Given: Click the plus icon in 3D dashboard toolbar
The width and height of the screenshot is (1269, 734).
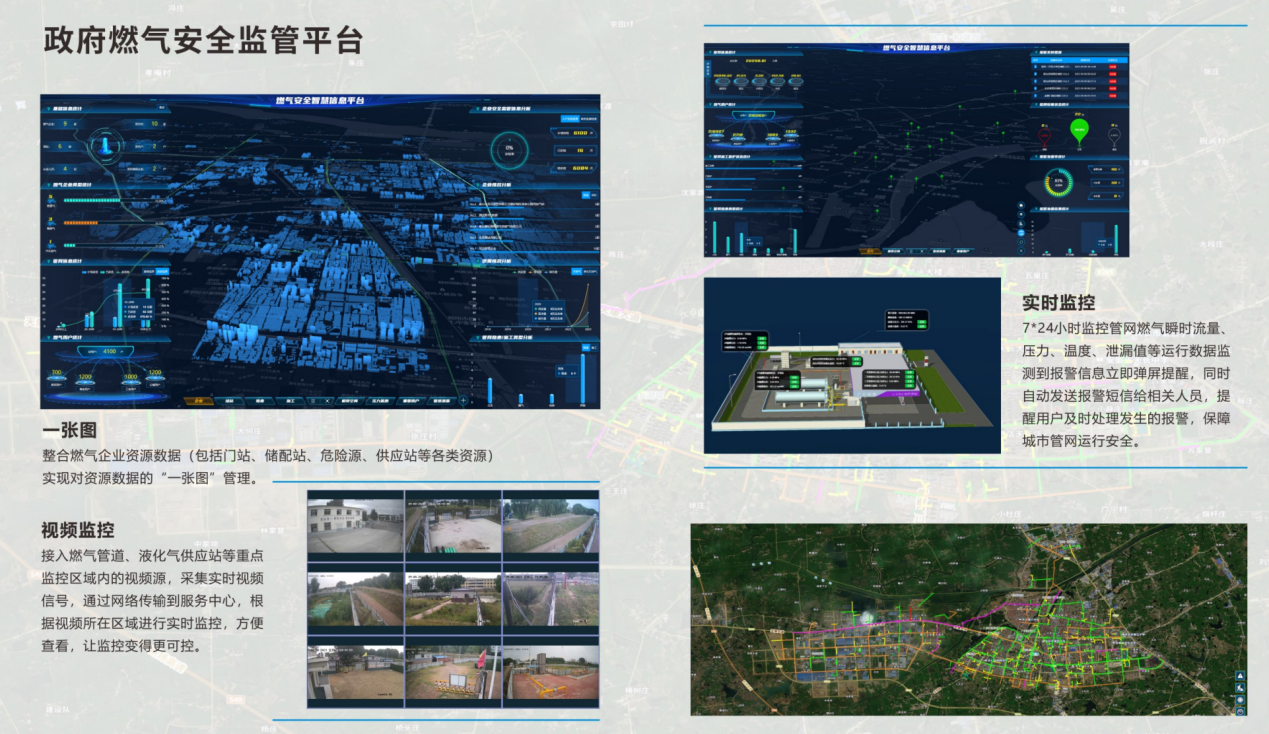Looking at the screenshot, I should [463, 400].
